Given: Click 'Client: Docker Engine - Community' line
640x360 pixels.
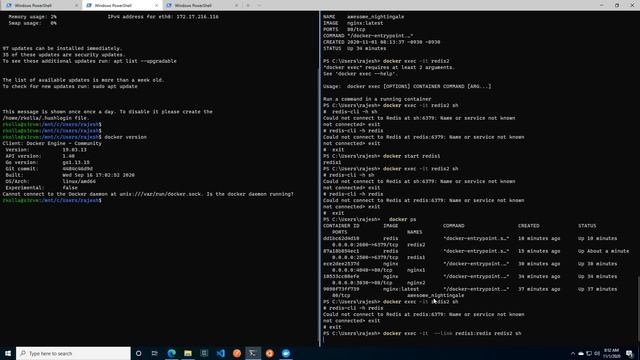Looking at the screenshot, I should click(x=52, y=144).
